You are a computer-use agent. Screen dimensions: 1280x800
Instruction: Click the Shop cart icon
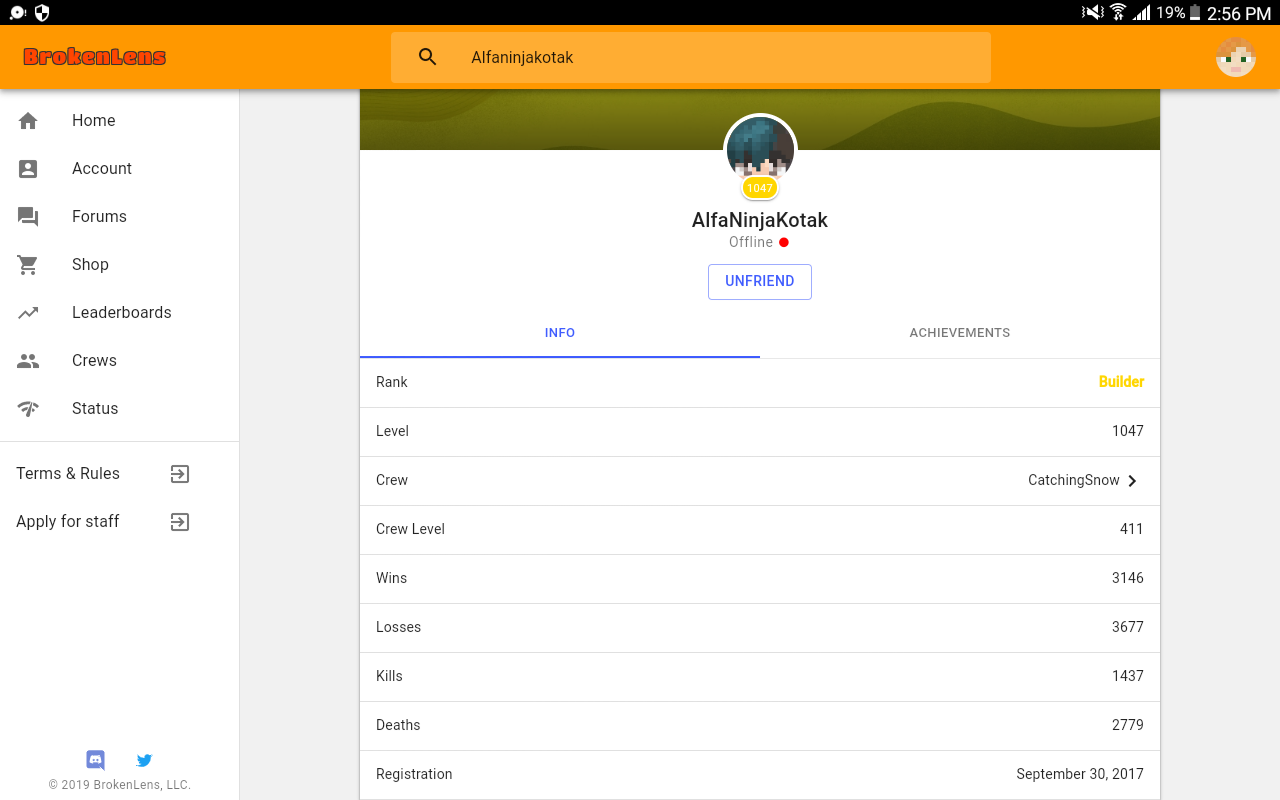pos(28,264)
